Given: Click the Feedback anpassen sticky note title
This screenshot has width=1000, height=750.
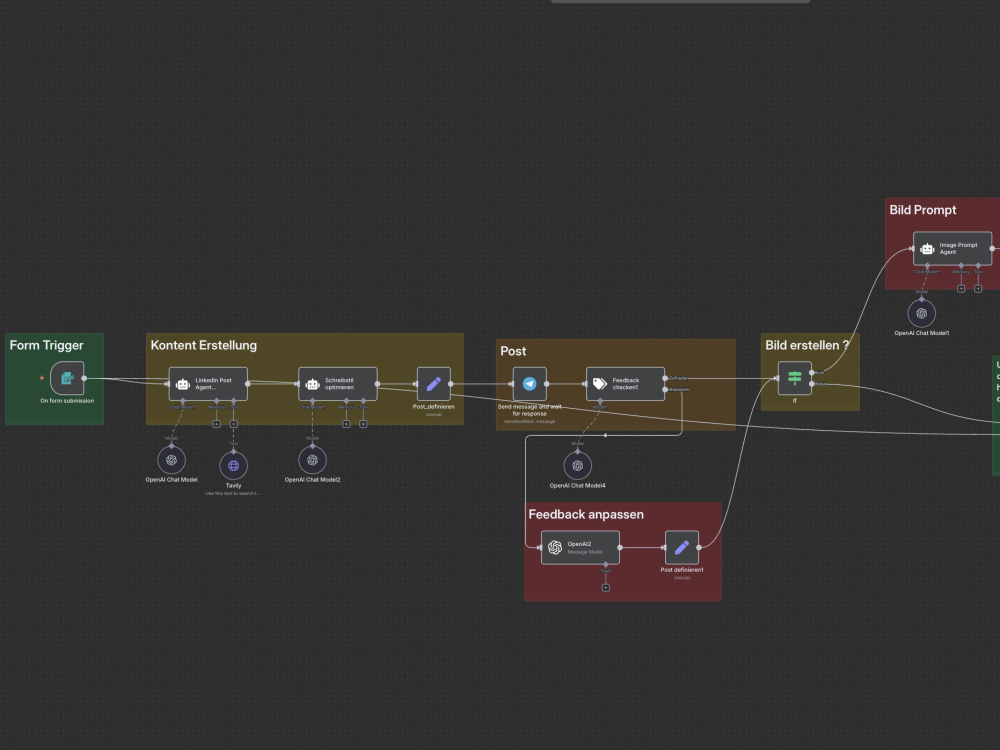Looking at the screenshot, I should pos(586,514).
